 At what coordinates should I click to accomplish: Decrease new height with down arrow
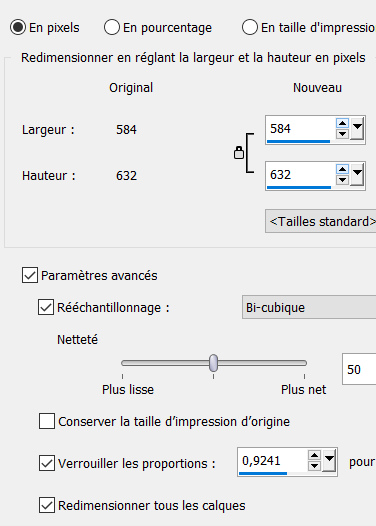point(342,179)
